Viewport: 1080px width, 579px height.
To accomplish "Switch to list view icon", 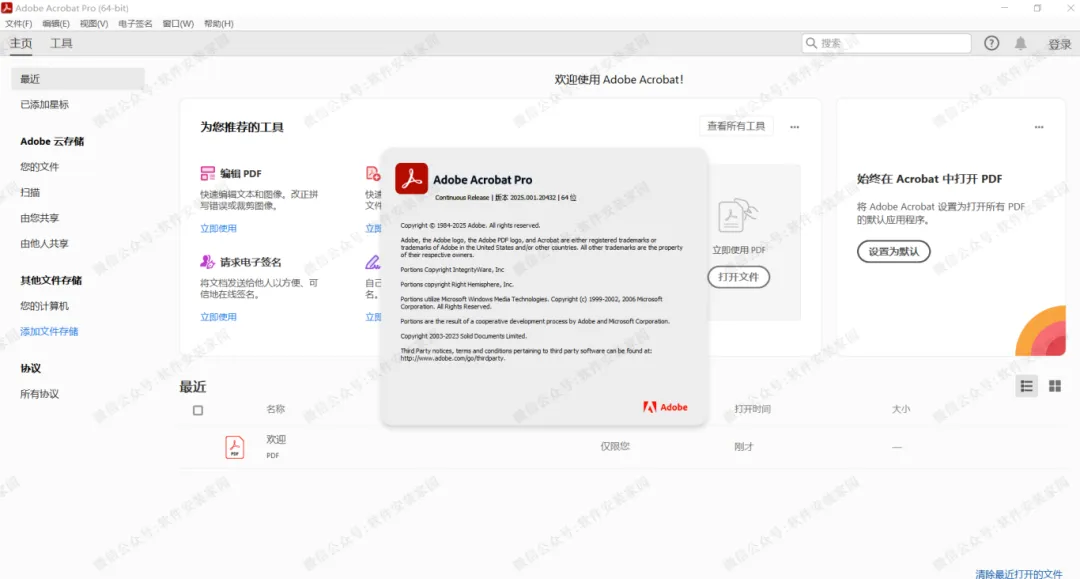I will click(1026, 386).
